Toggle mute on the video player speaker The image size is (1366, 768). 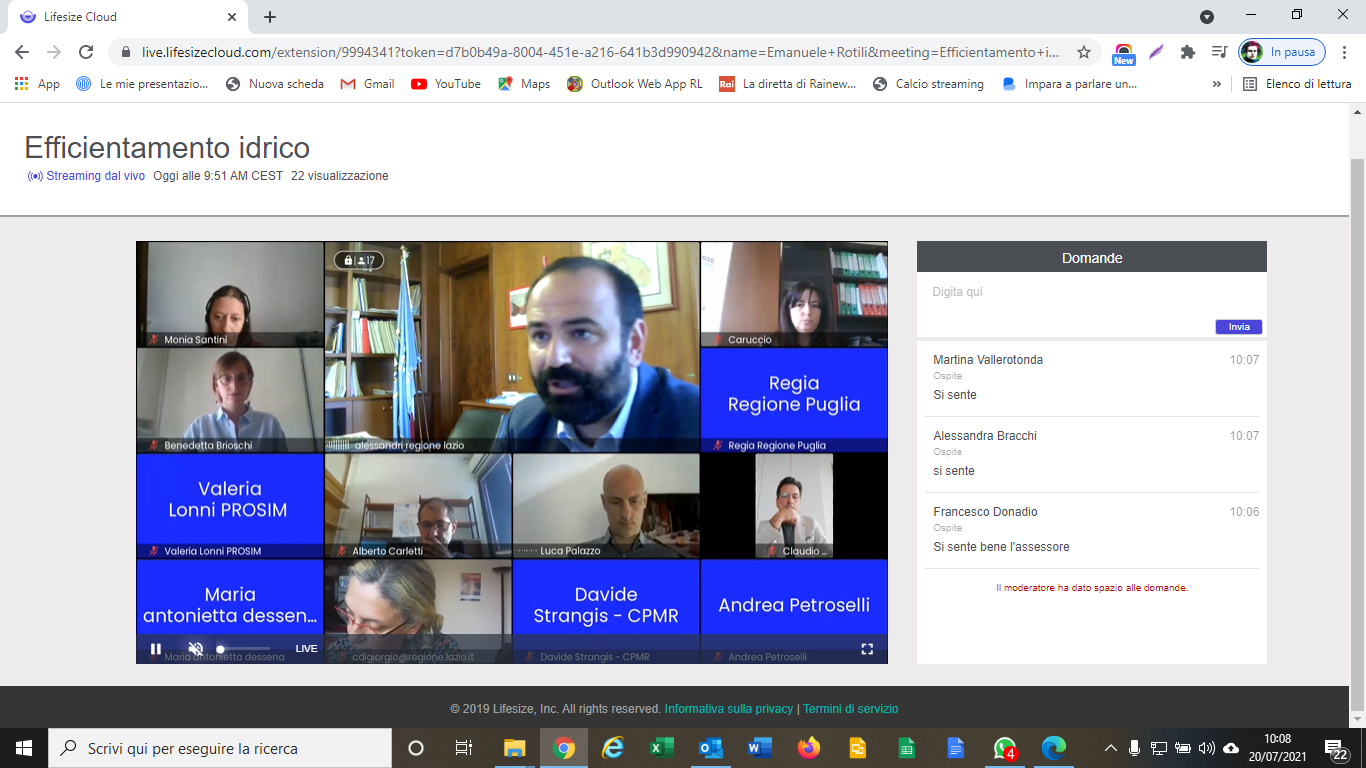196,649
